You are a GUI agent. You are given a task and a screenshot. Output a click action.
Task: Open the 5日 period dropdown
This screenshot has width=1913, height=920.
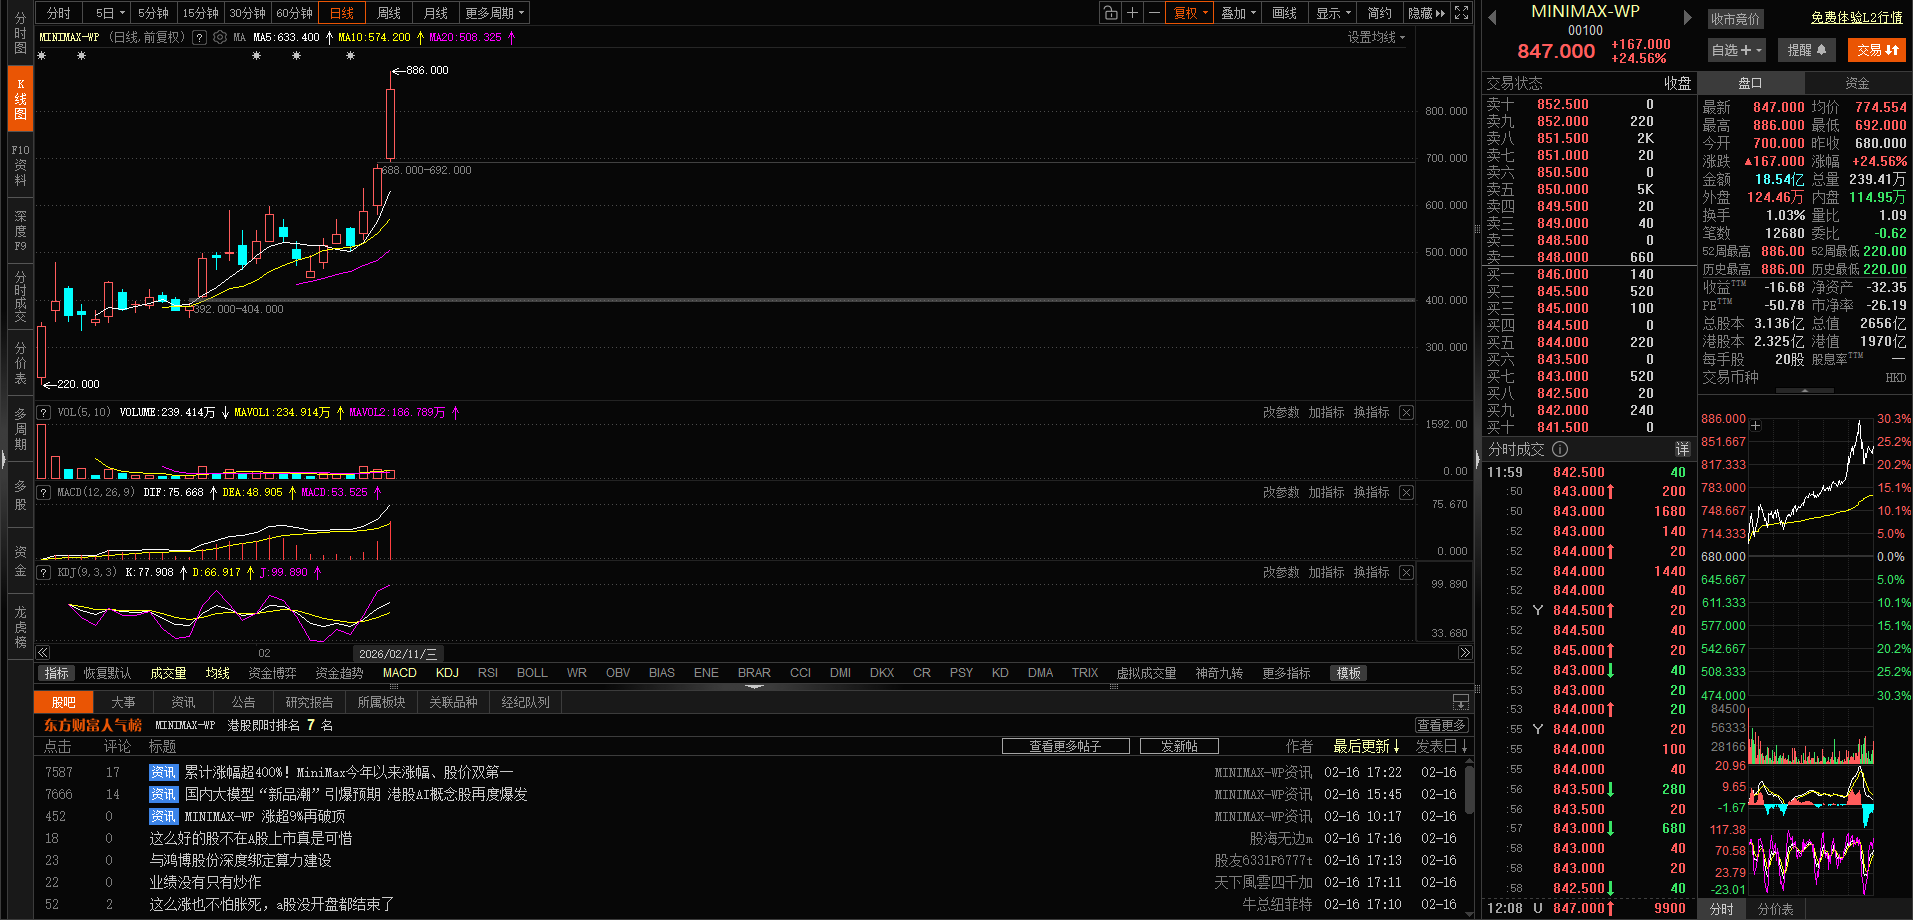click(x=109, y=13)
